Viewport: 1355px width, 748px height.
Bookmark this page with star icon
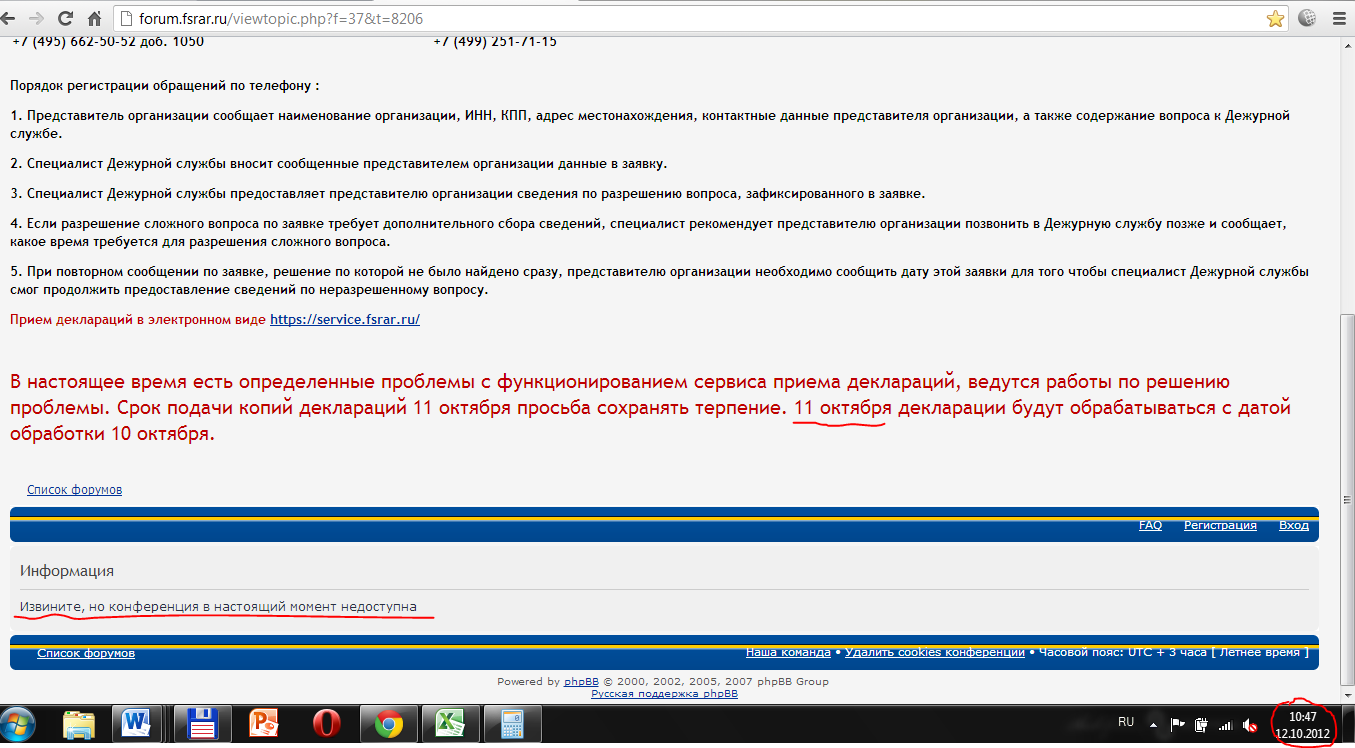(x=1275, y=18)
